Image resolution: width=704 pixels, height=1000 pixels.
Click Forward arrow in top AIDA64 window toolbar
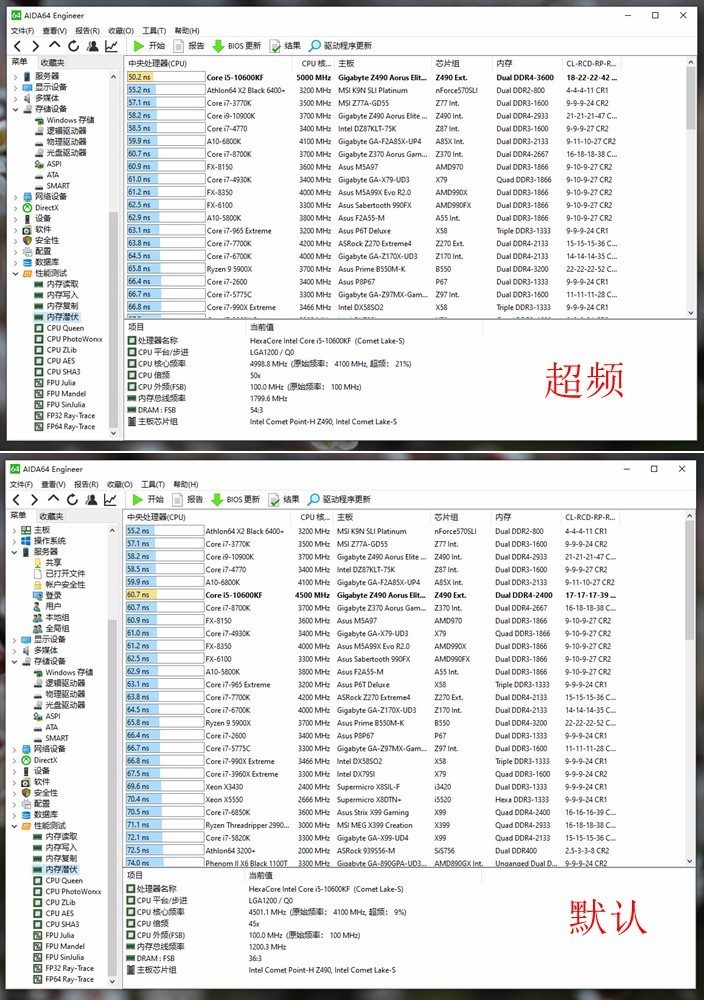tap(36, 46)
